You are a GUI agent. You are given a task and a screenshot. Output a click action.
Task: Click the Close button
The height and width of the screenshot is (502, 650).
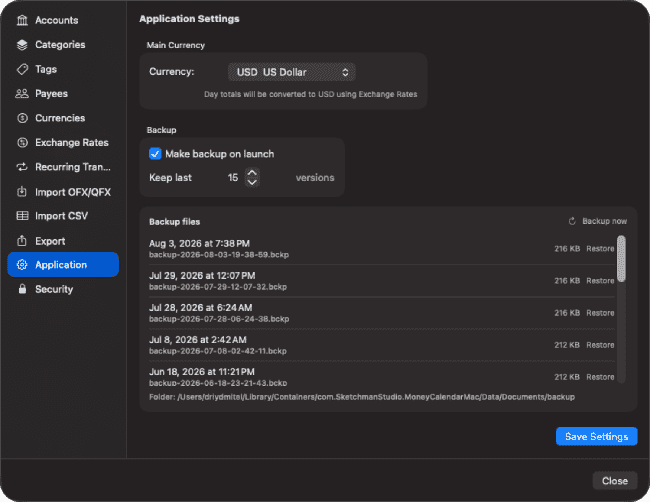click(615, 481)
